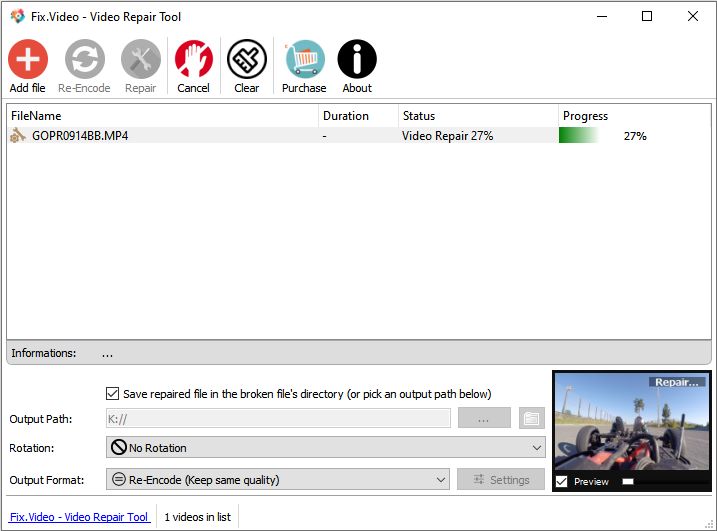Maximize the Fix.Video window

click(647, 16)
